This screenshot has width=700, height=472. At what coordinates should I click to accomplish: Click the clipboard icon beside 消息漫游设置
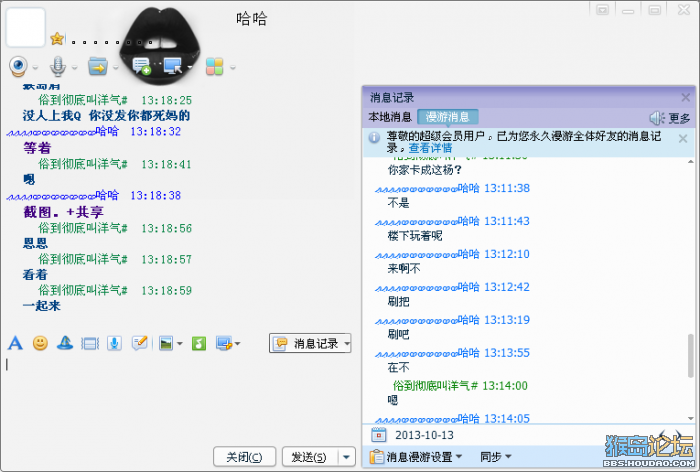pyautogui.click(x=377, y=457)
